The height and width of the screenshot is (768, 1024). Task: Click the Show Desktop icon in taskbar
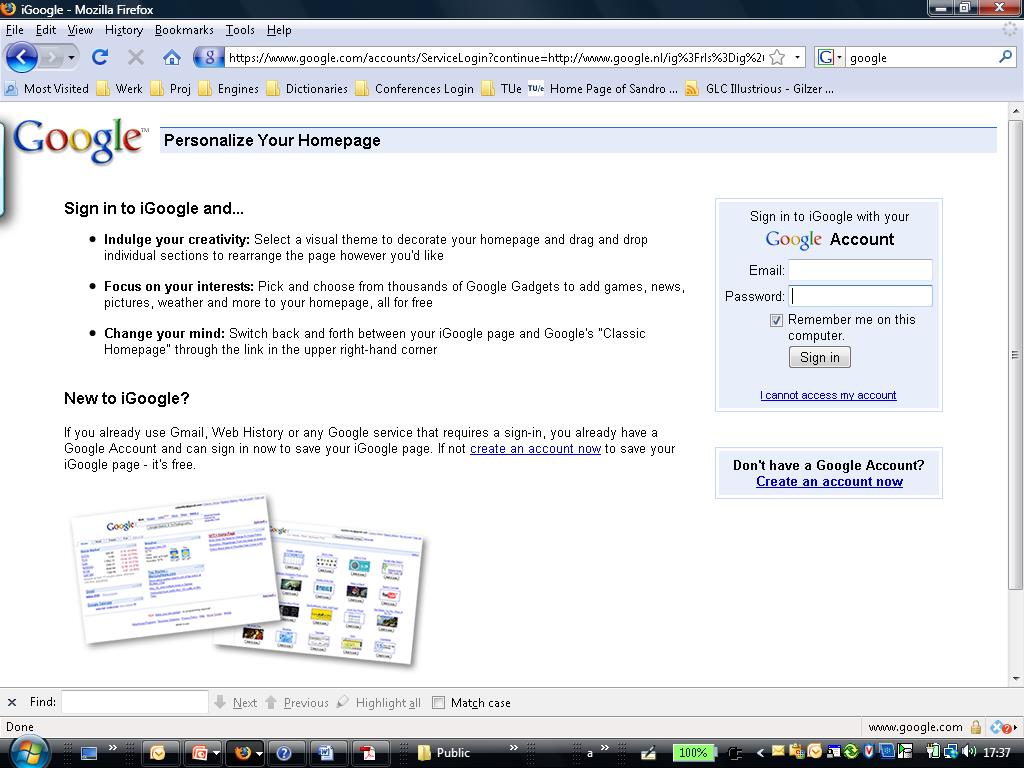coord(89,753)
